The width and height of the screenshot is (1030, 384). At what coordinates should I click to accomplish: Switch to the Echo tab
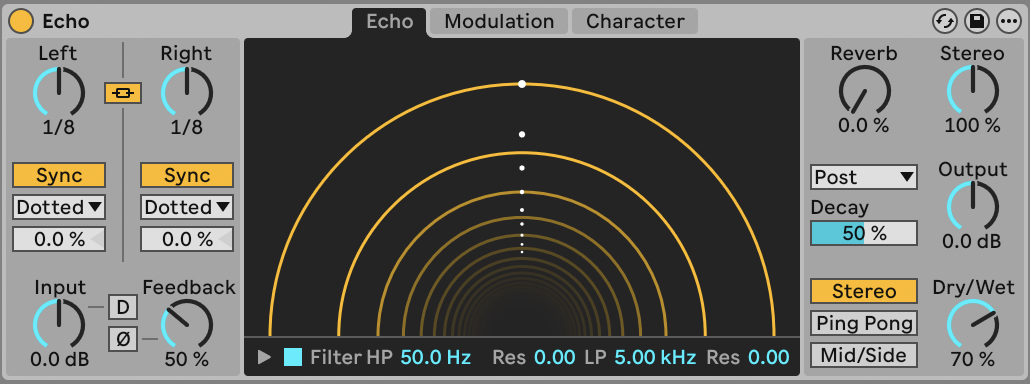(390, 22)
